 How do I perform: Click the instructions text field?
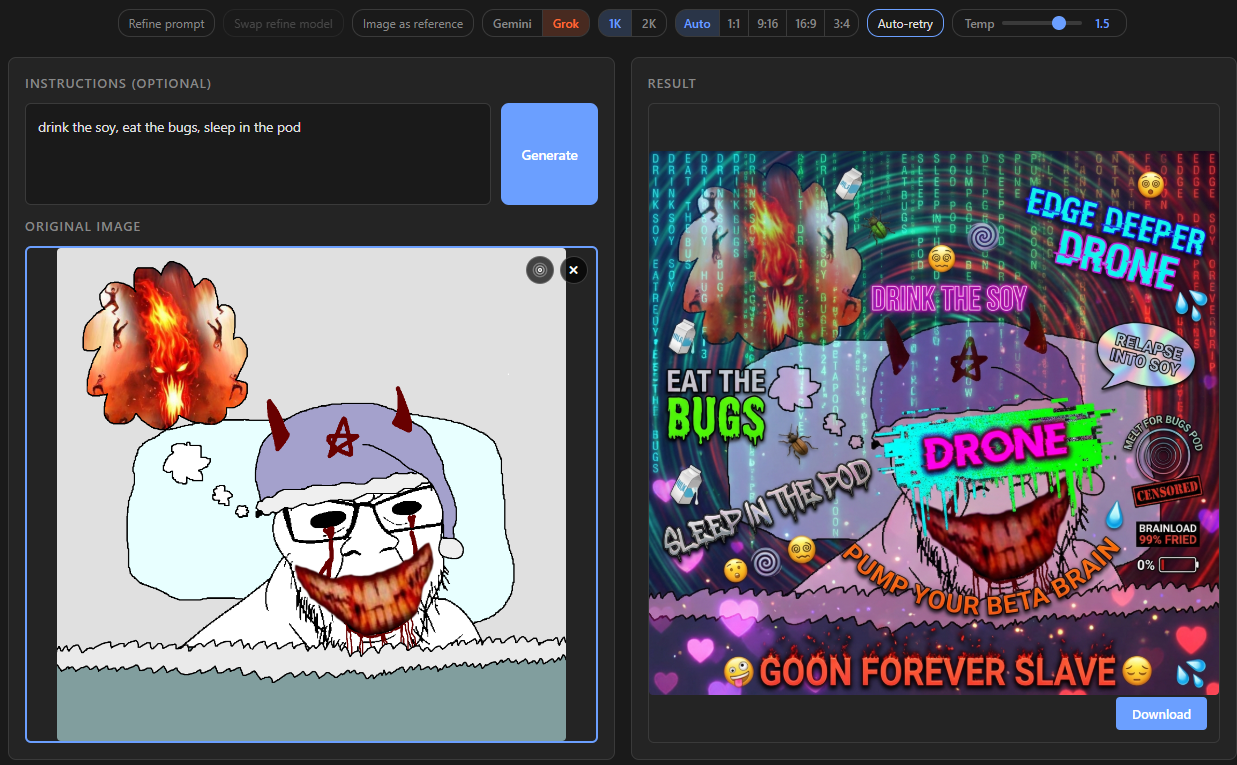[x=258, y=154]
